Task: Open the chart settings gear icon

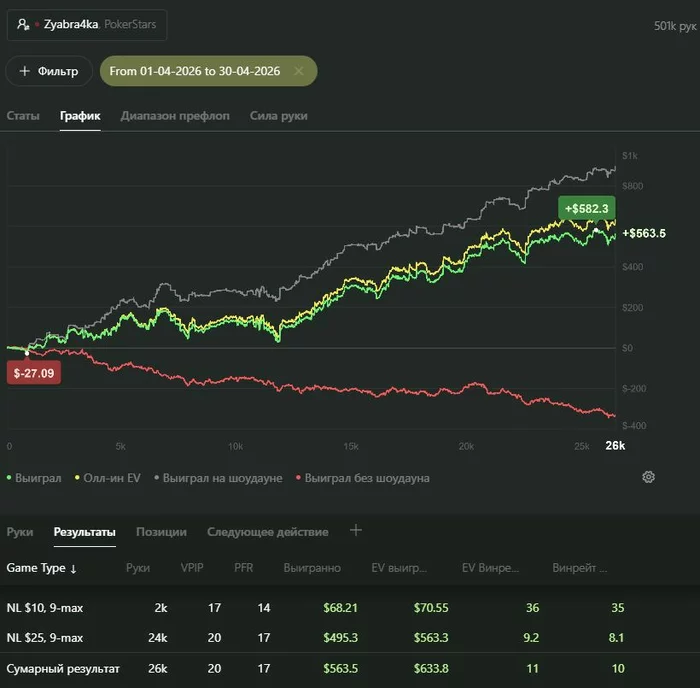Action: coord(648,477)
